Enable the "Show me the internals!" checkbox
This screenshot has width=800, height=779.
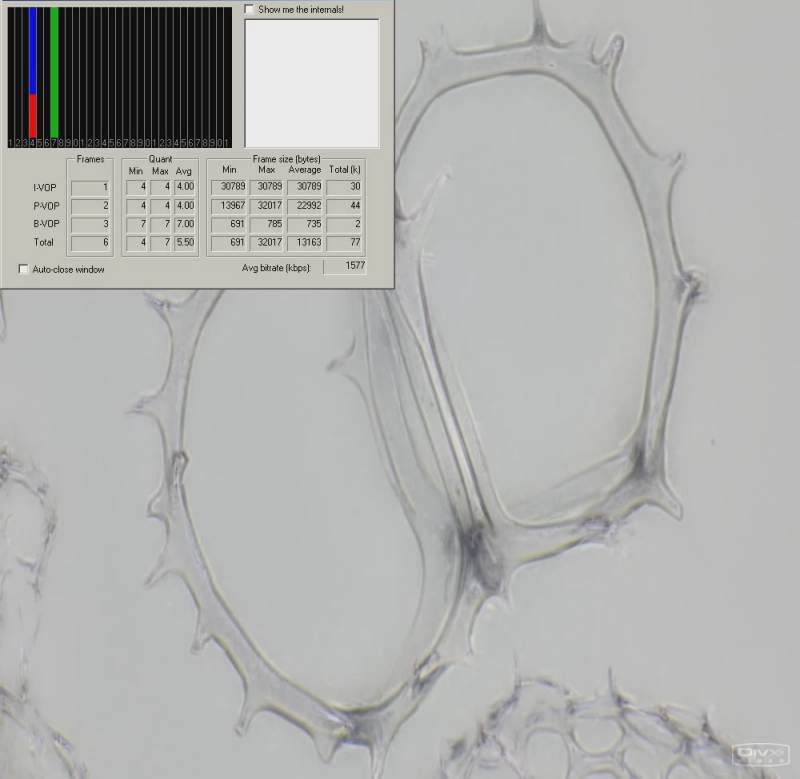(x=249, y=10)
